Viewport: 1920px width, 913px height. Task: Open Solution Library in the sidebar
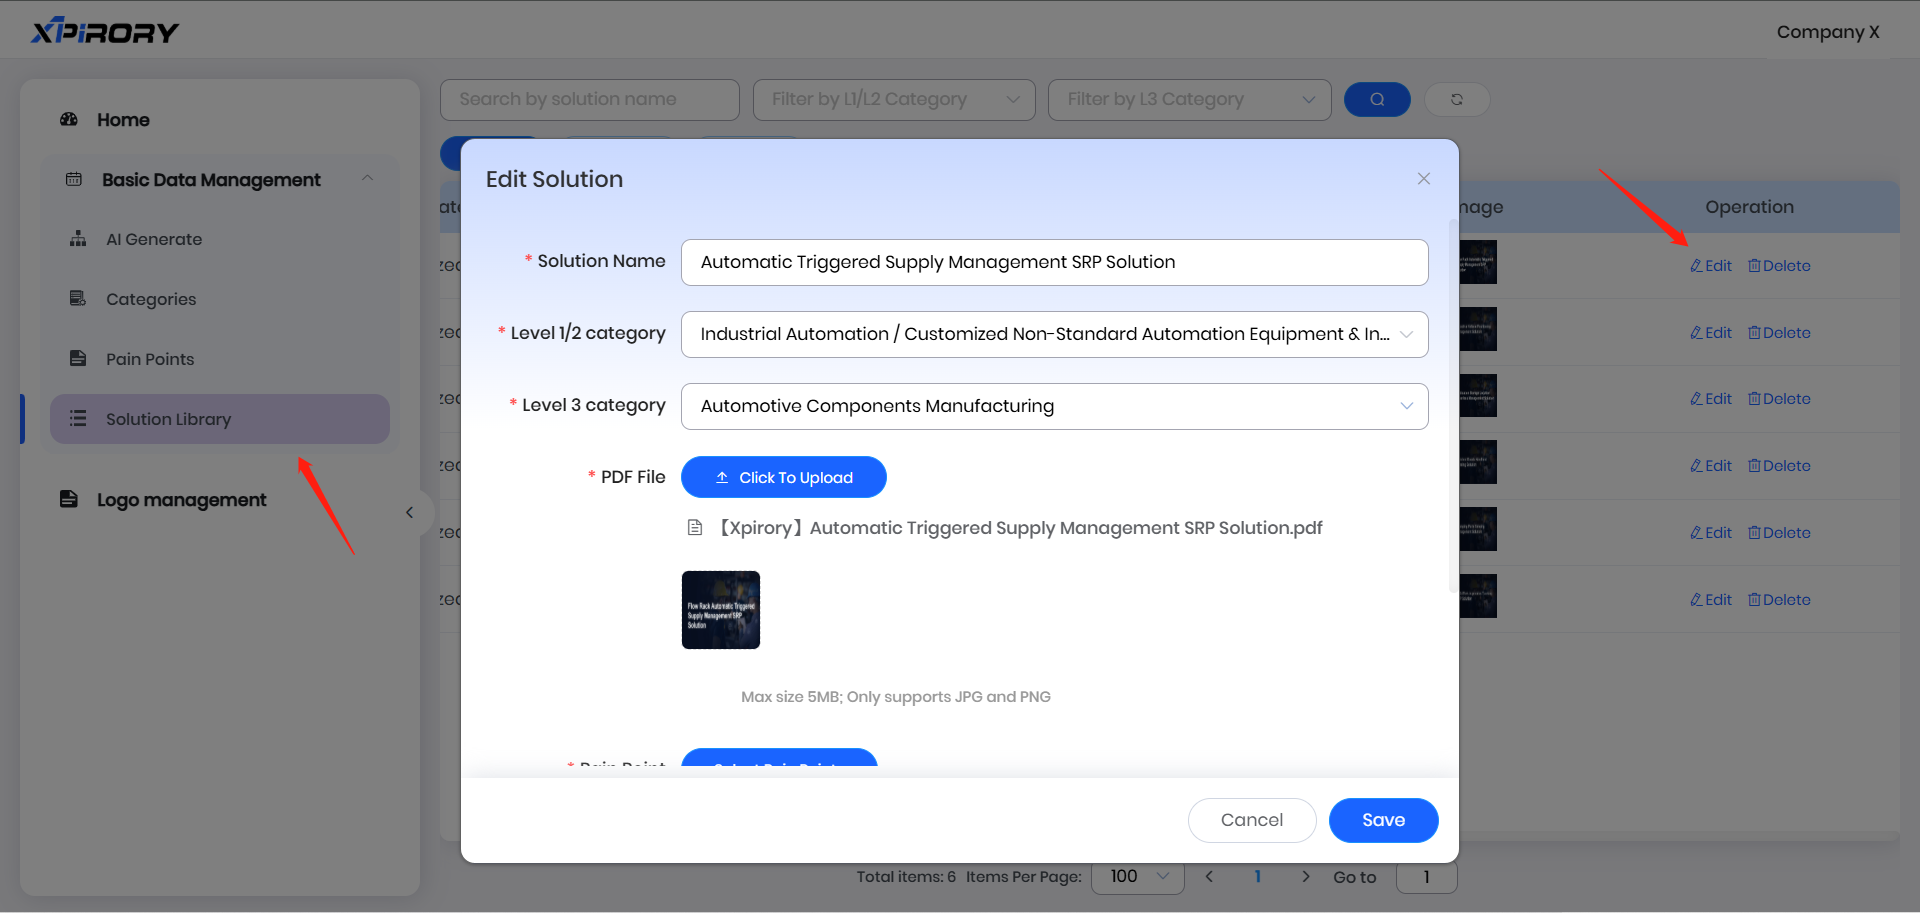(x=168, y=419)
